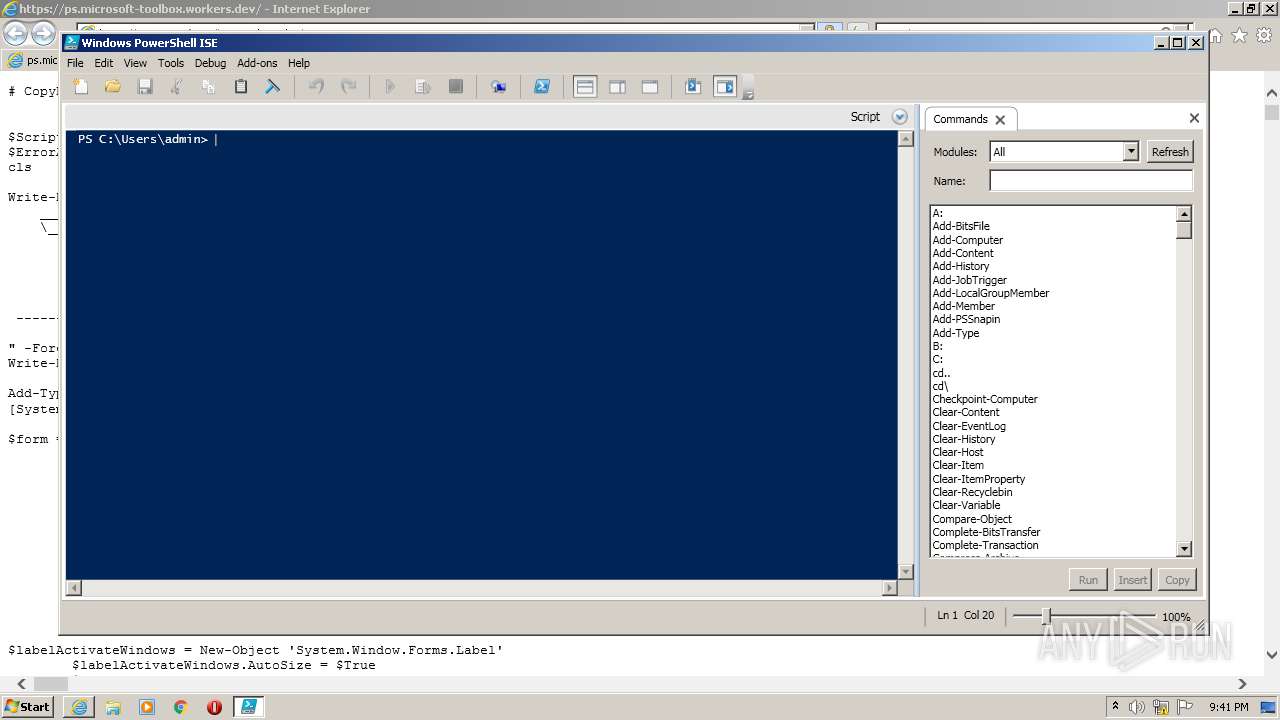Click the Run Selection toolbar icon

pyautogui.click(x=423, y=87)
